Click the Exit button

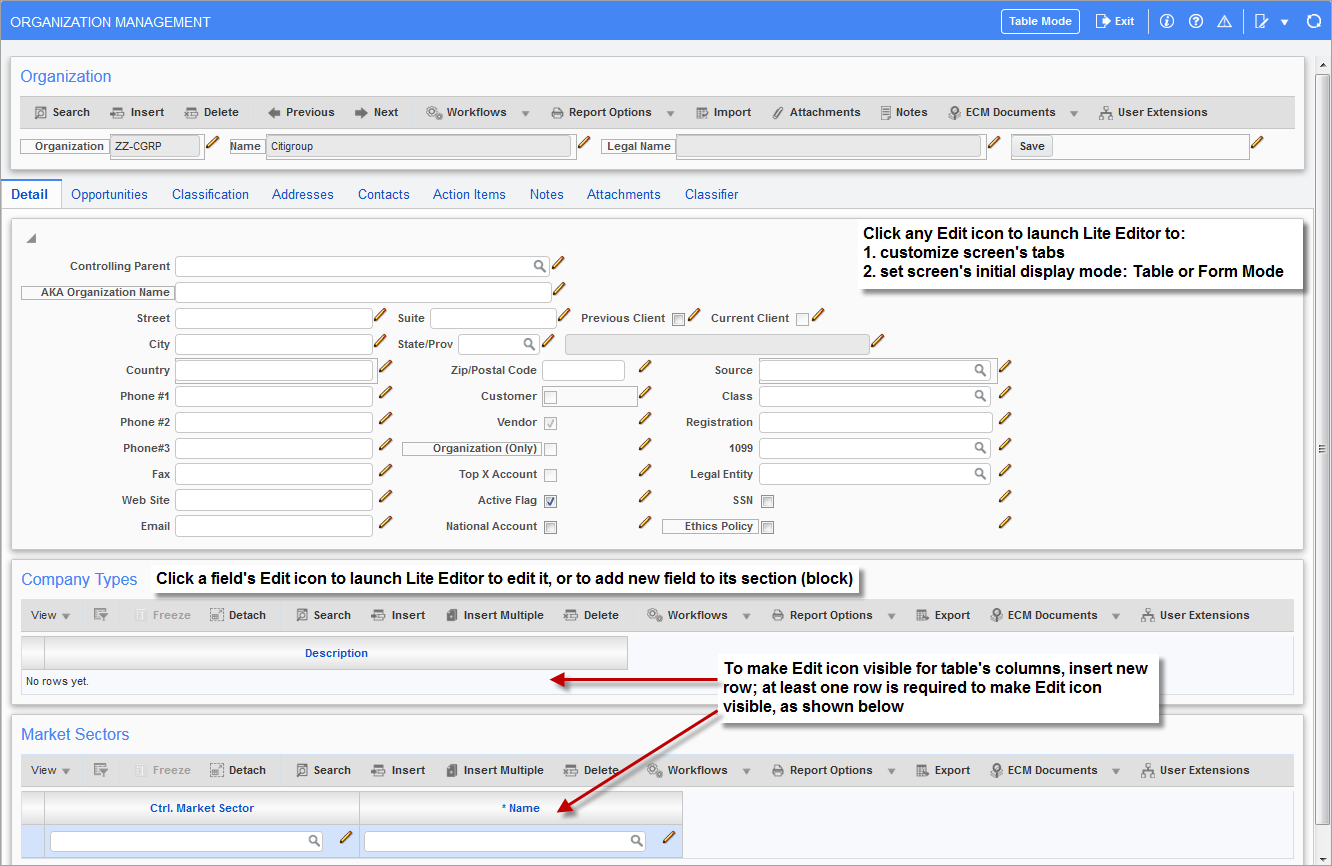click(1115, 21)
